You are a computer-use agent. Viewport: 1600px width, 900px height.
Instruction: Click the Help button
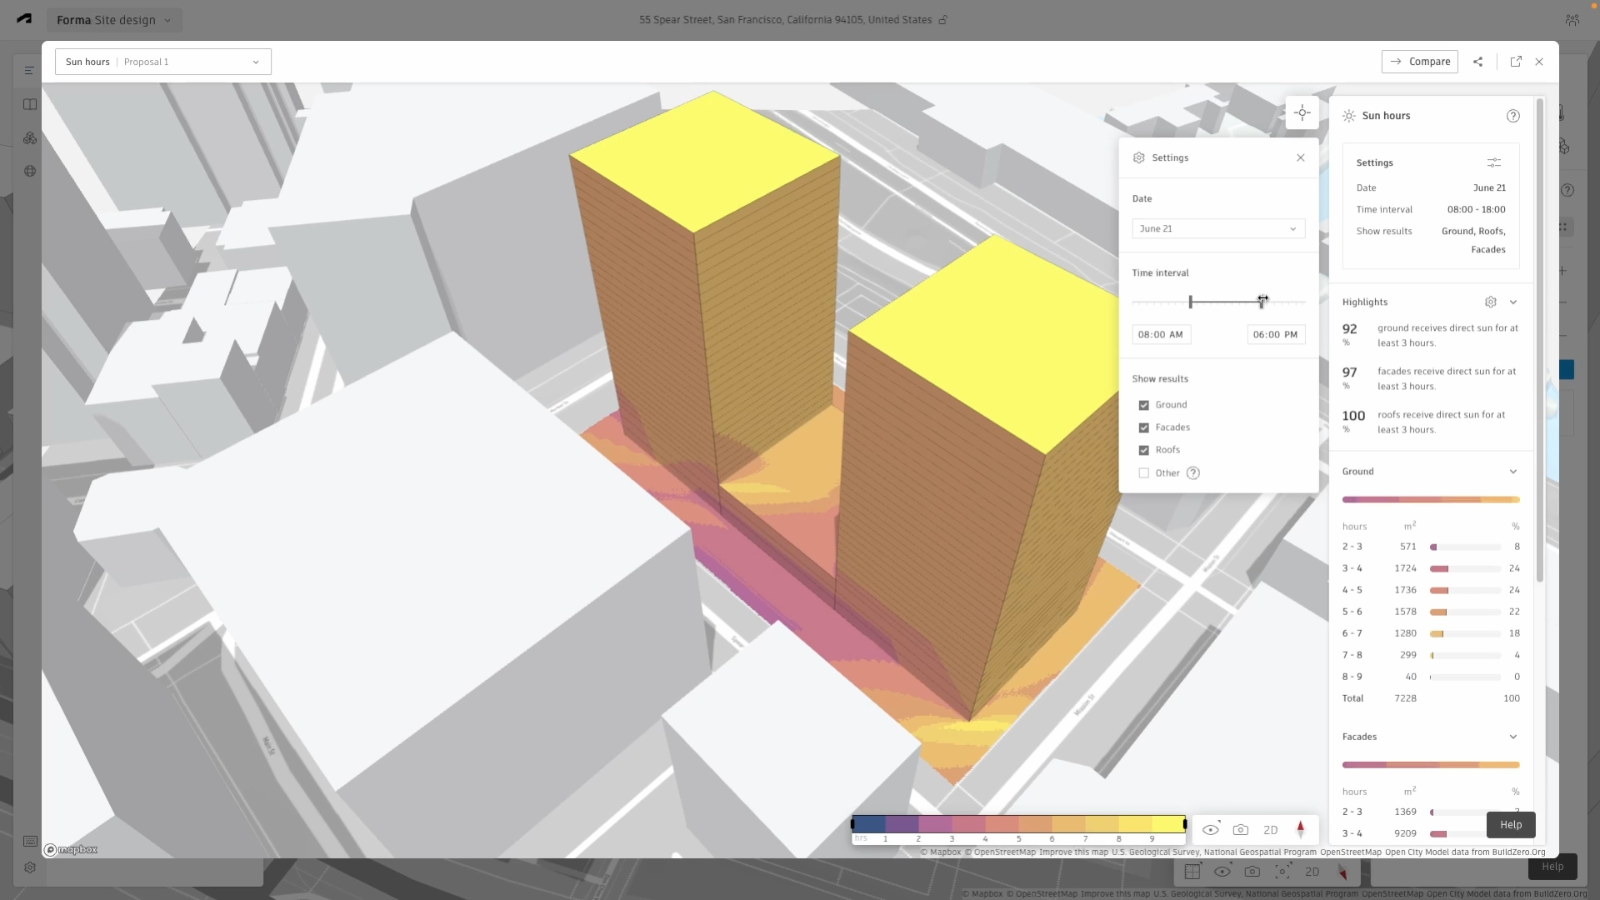(1511, 825)
